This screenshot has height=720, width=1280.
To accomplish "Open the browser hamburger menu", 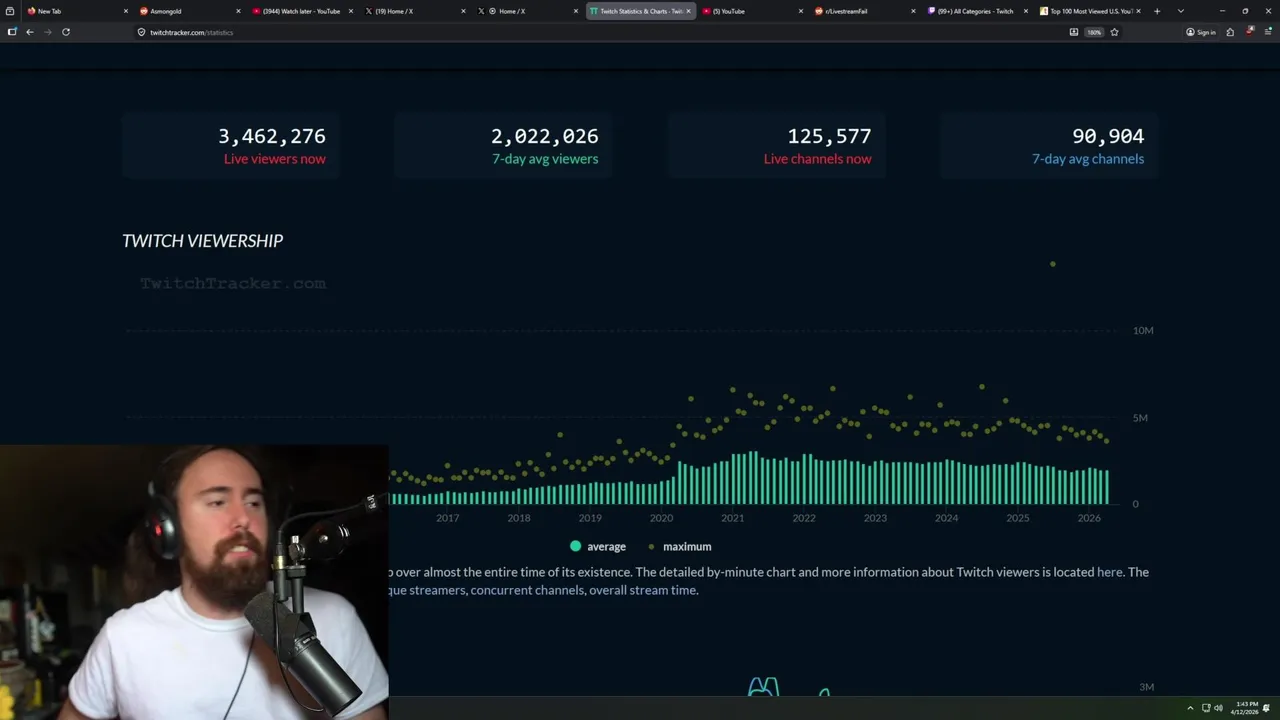I will coord(1268,32).
